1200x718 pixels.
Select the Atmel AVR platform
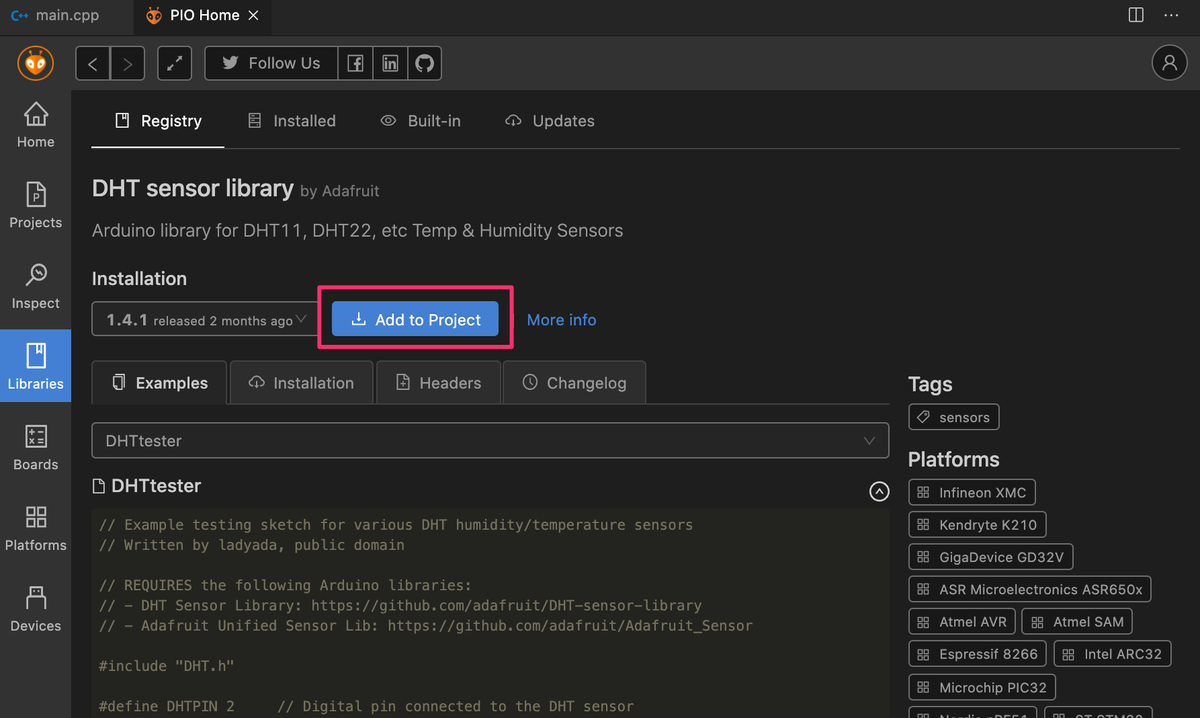(x=962, y=622)
